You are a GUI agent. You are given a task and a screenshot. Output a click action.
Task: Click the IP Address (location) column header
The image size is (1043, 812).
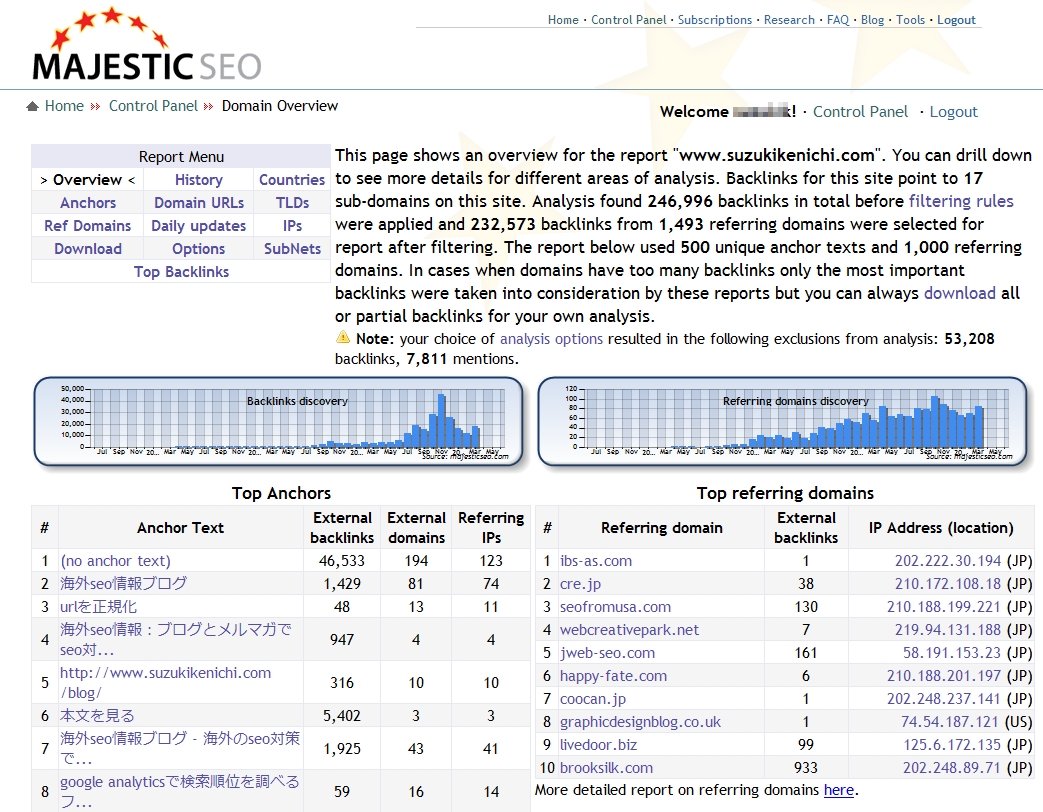pyautogui.click(x=941, y=528)
